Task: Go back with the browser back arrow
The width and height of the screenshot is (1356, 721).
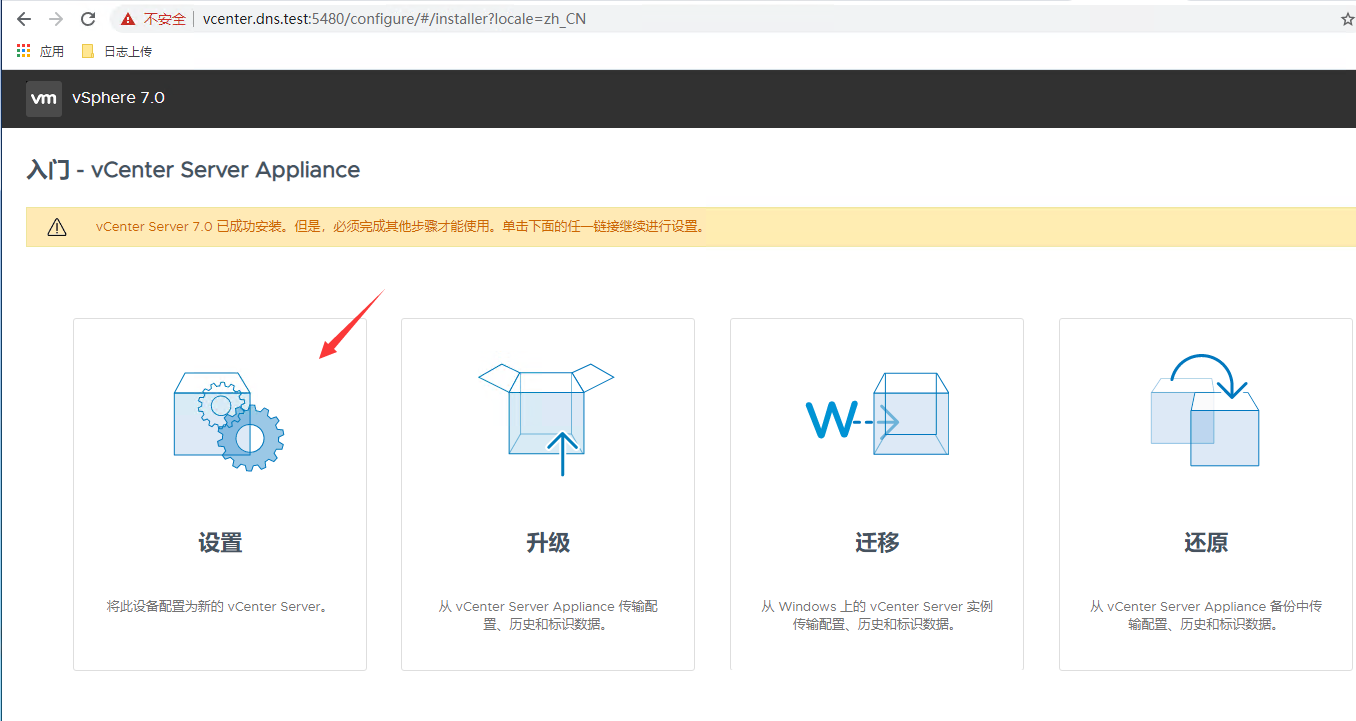Action: tap(24, 19)
